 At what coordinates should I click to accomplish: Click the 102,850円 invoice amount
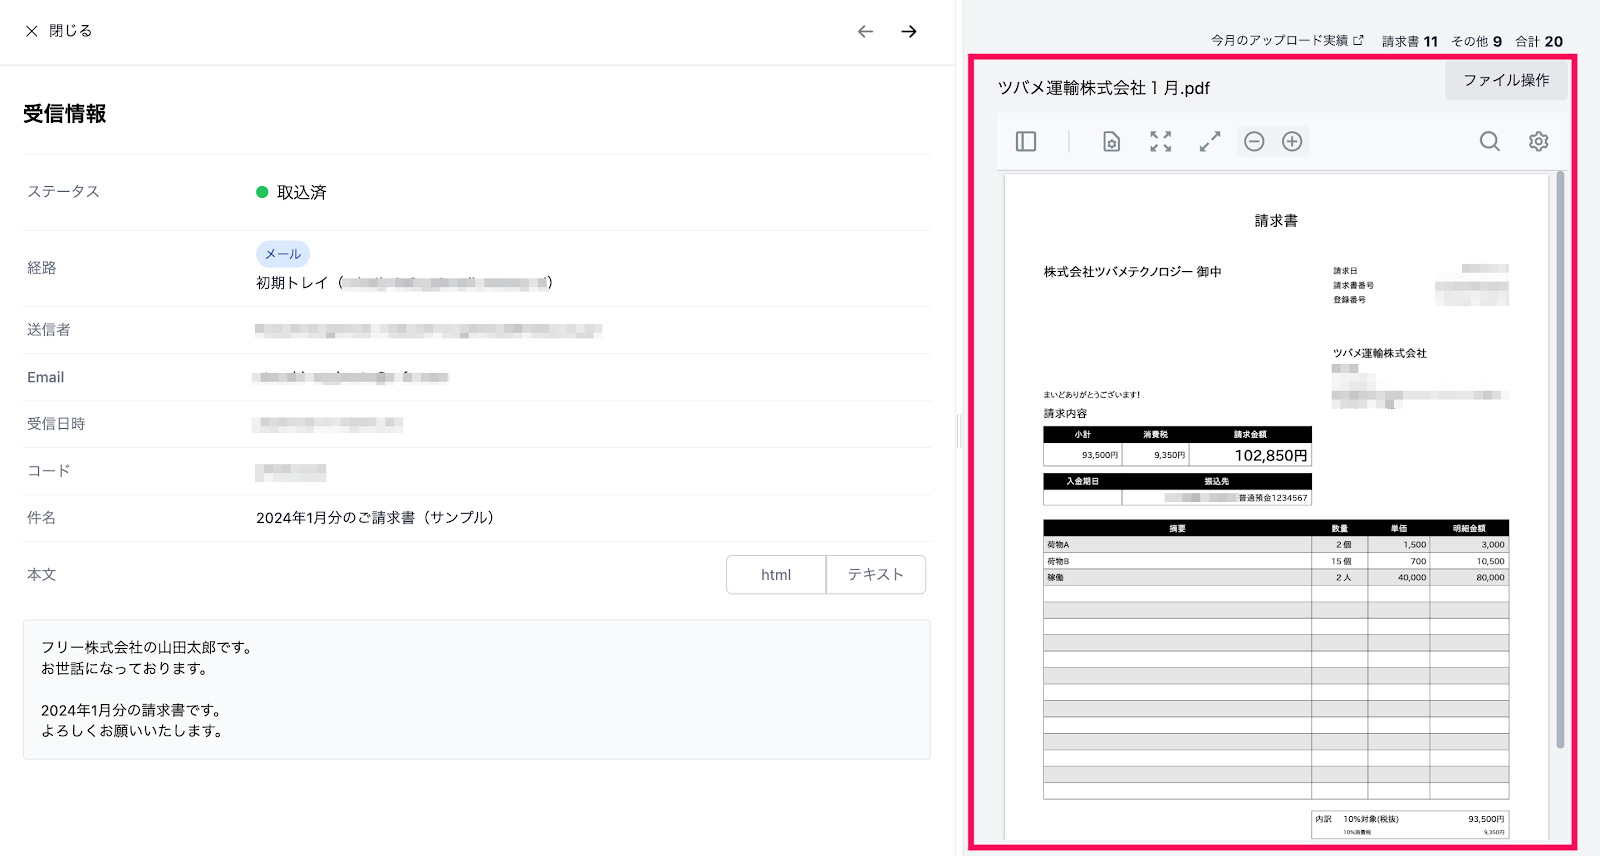tap(1270, 455)
